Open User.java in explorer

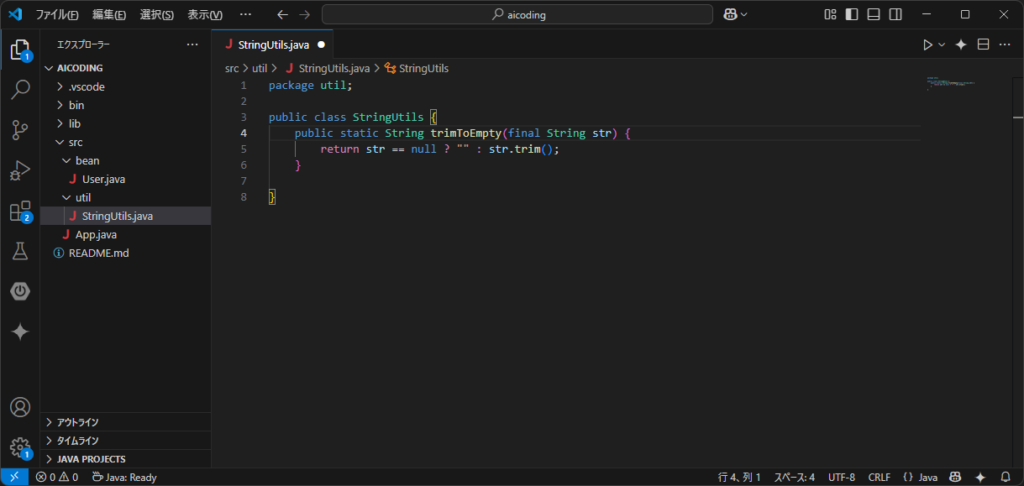(x=125, y=179)
